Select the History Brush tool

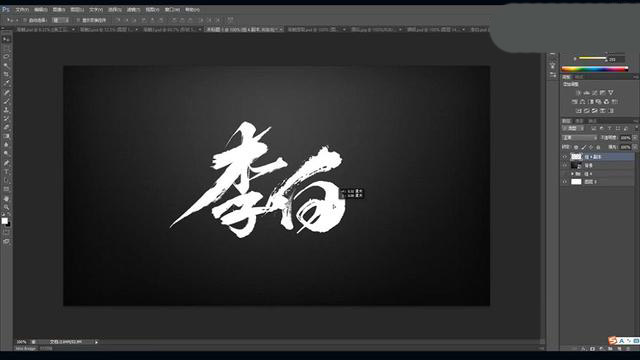coord(6,119)
